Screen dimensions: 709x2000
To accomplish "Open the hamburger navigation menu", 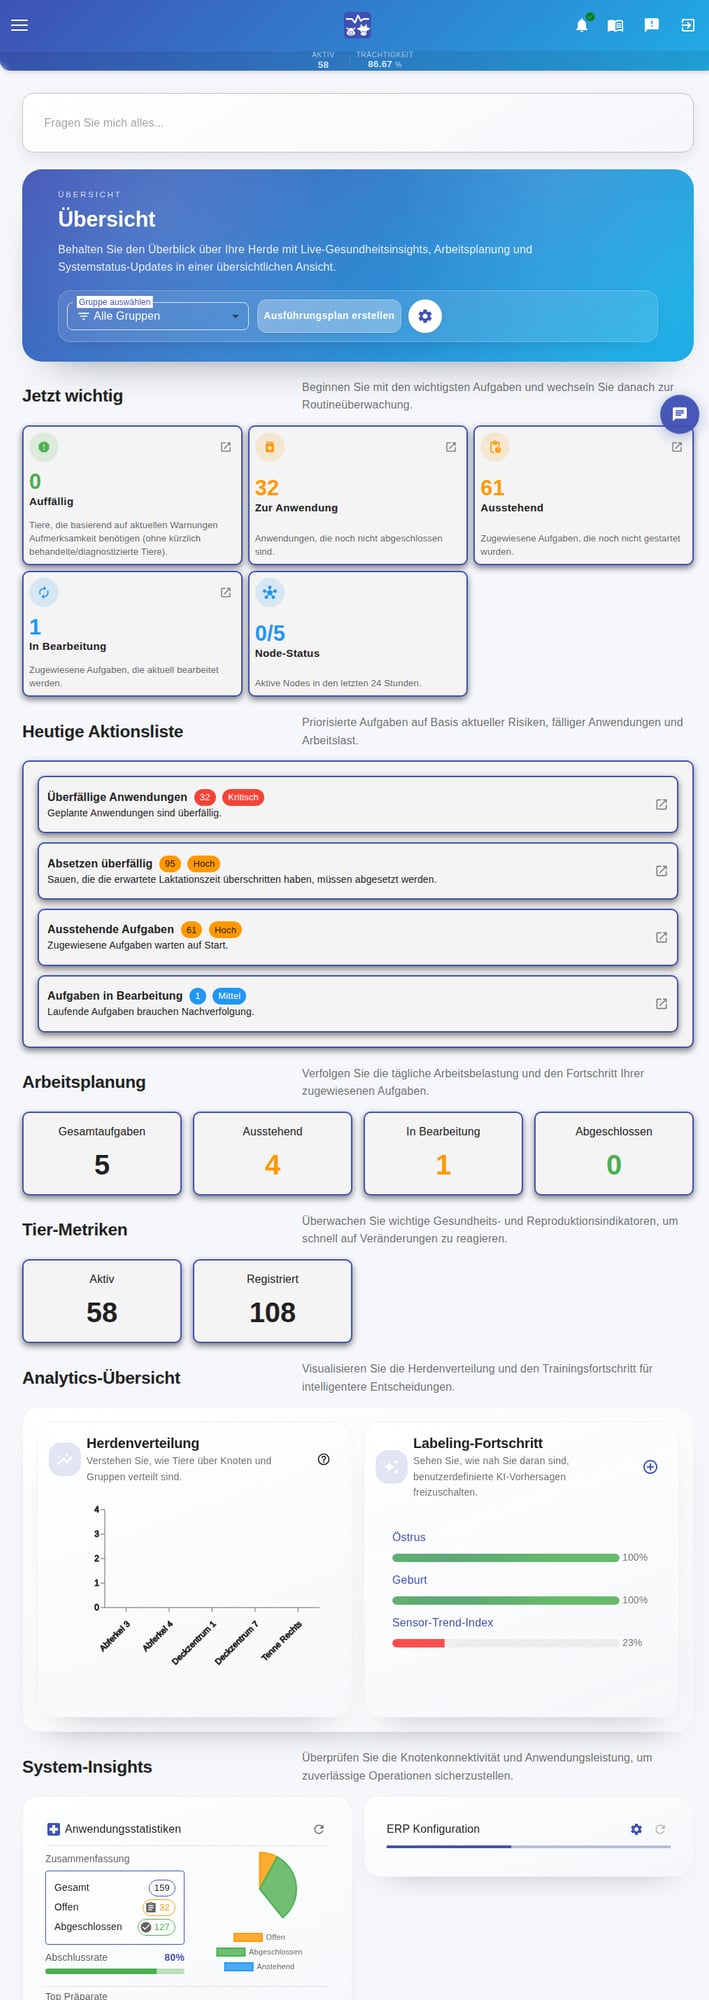I will coord(19,25).
